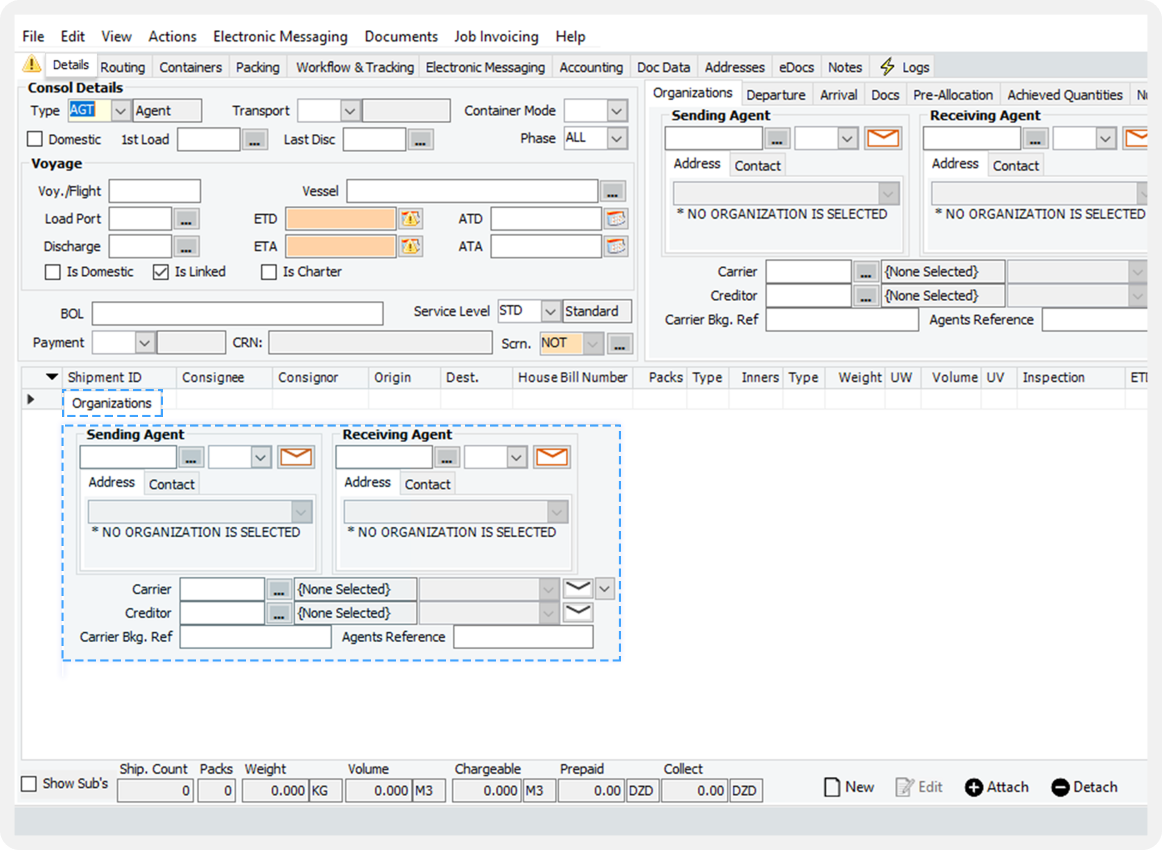Enable the Is Charter checkbox
The height and width of the screenshot is (850, 1162).
pyautogui.click(x=269, y=272)
